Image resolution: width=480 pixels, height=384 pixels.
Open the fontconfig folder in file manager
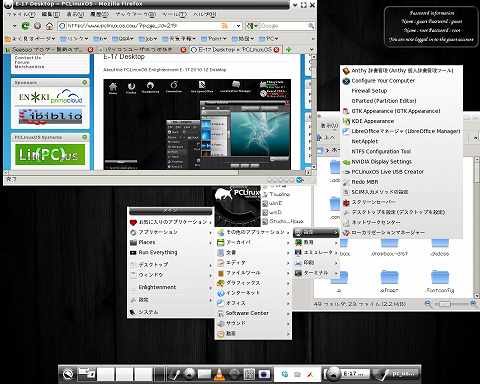[440, 282]
